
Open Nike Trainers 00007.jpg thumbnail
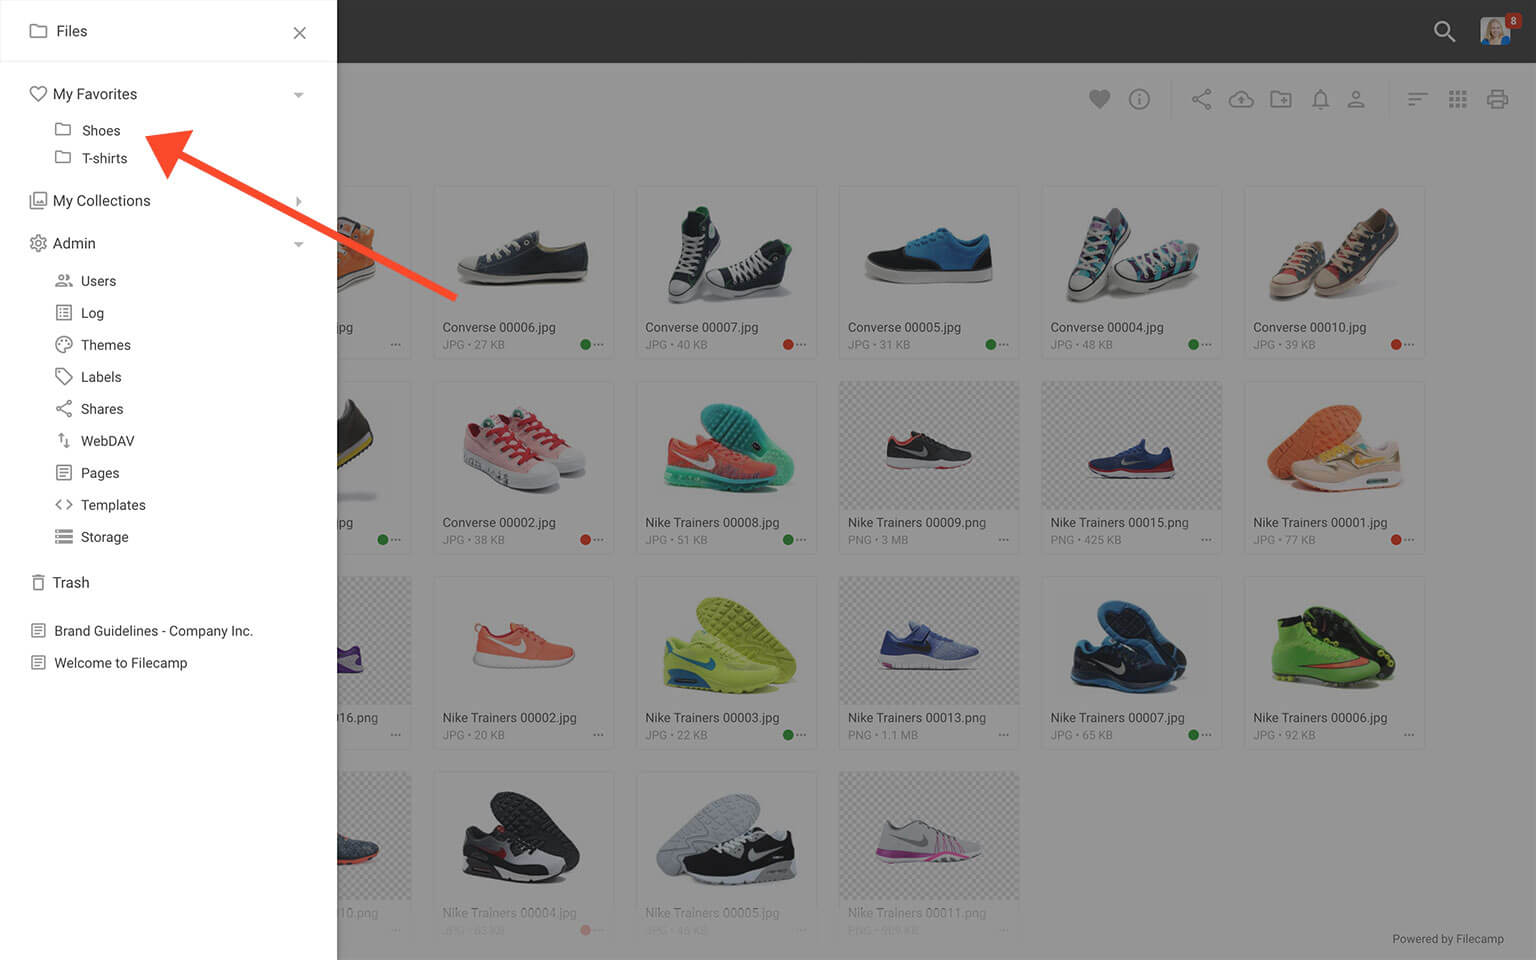(x=1132, y=640)
